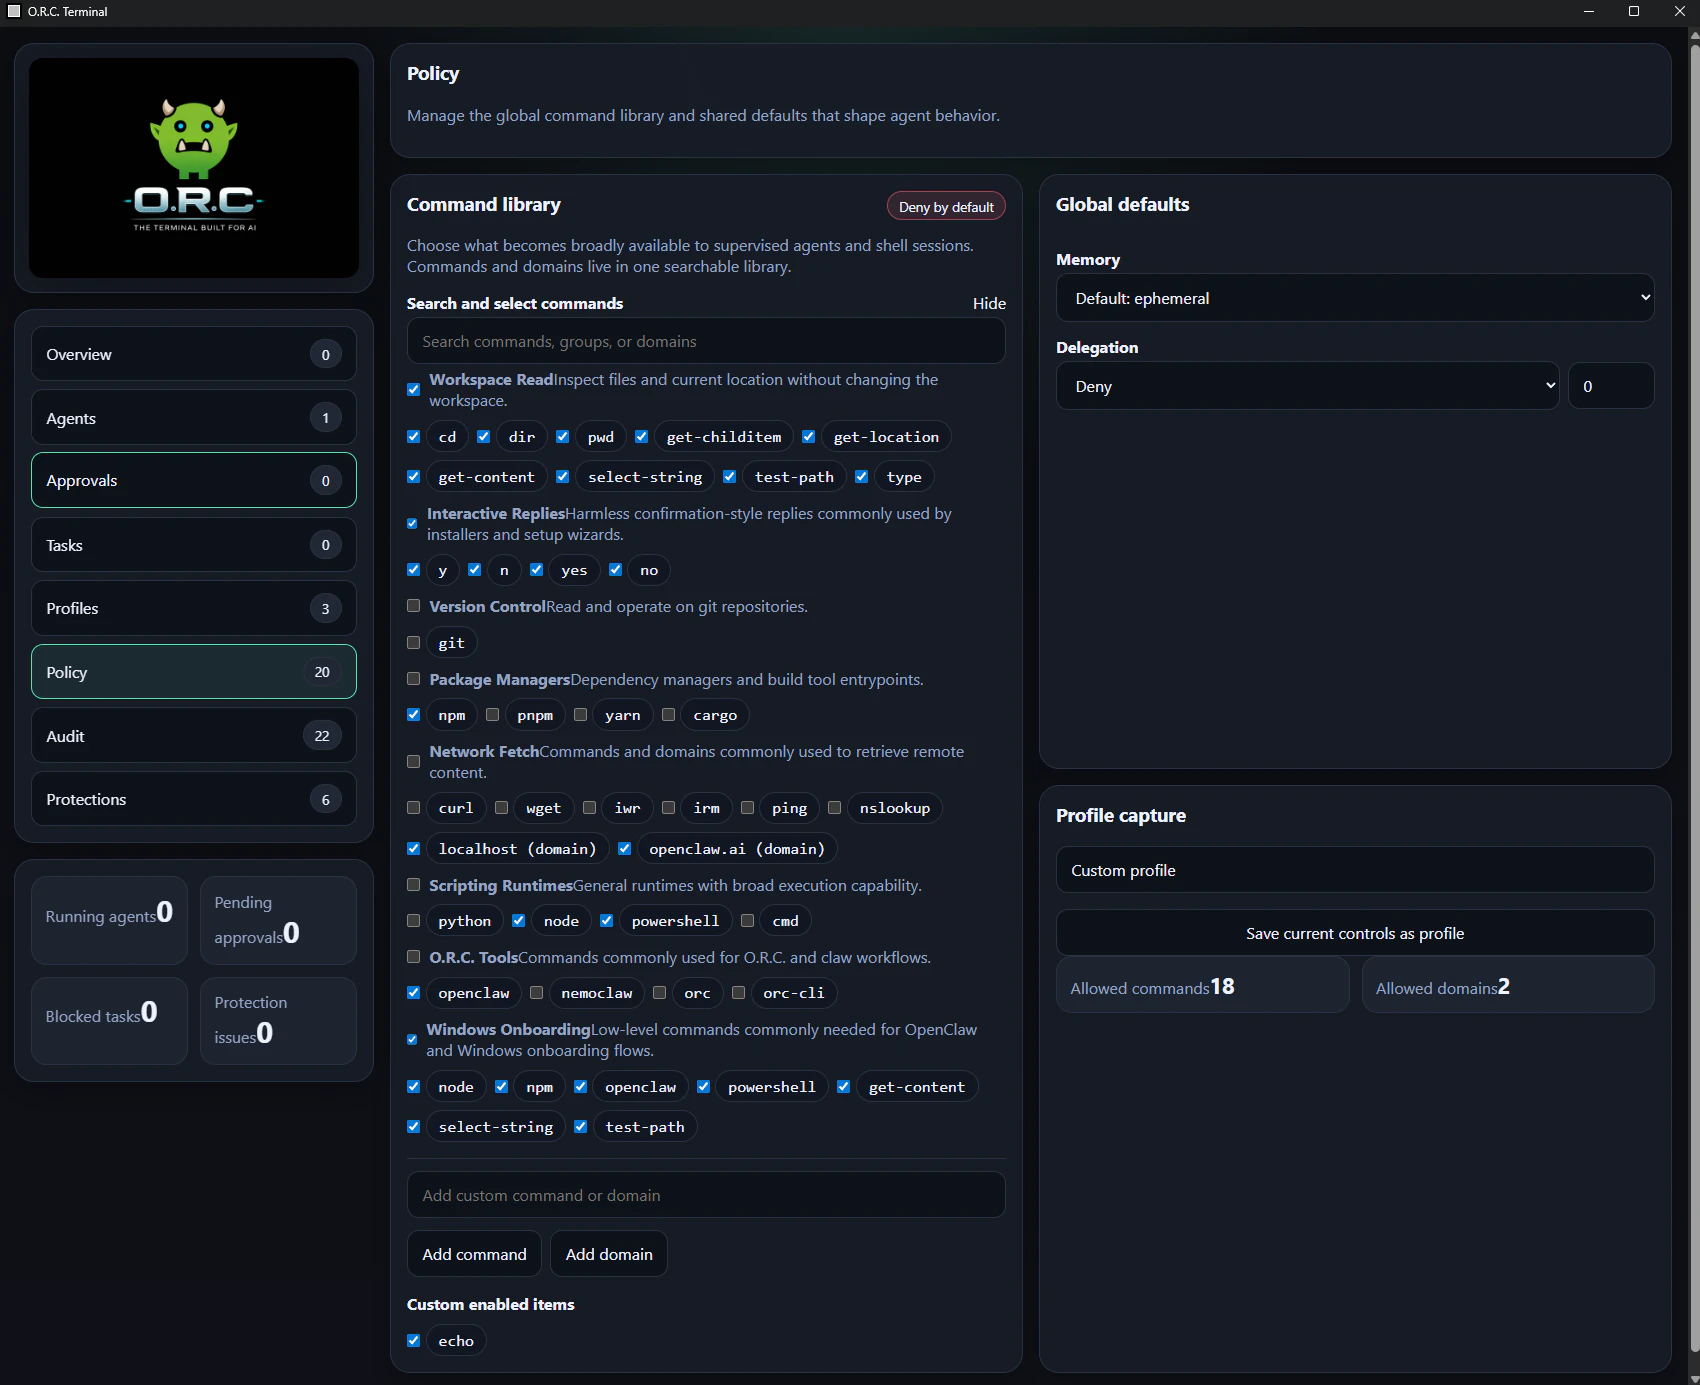
Task: Click the Running agents counter card
Action: point(109,921)
